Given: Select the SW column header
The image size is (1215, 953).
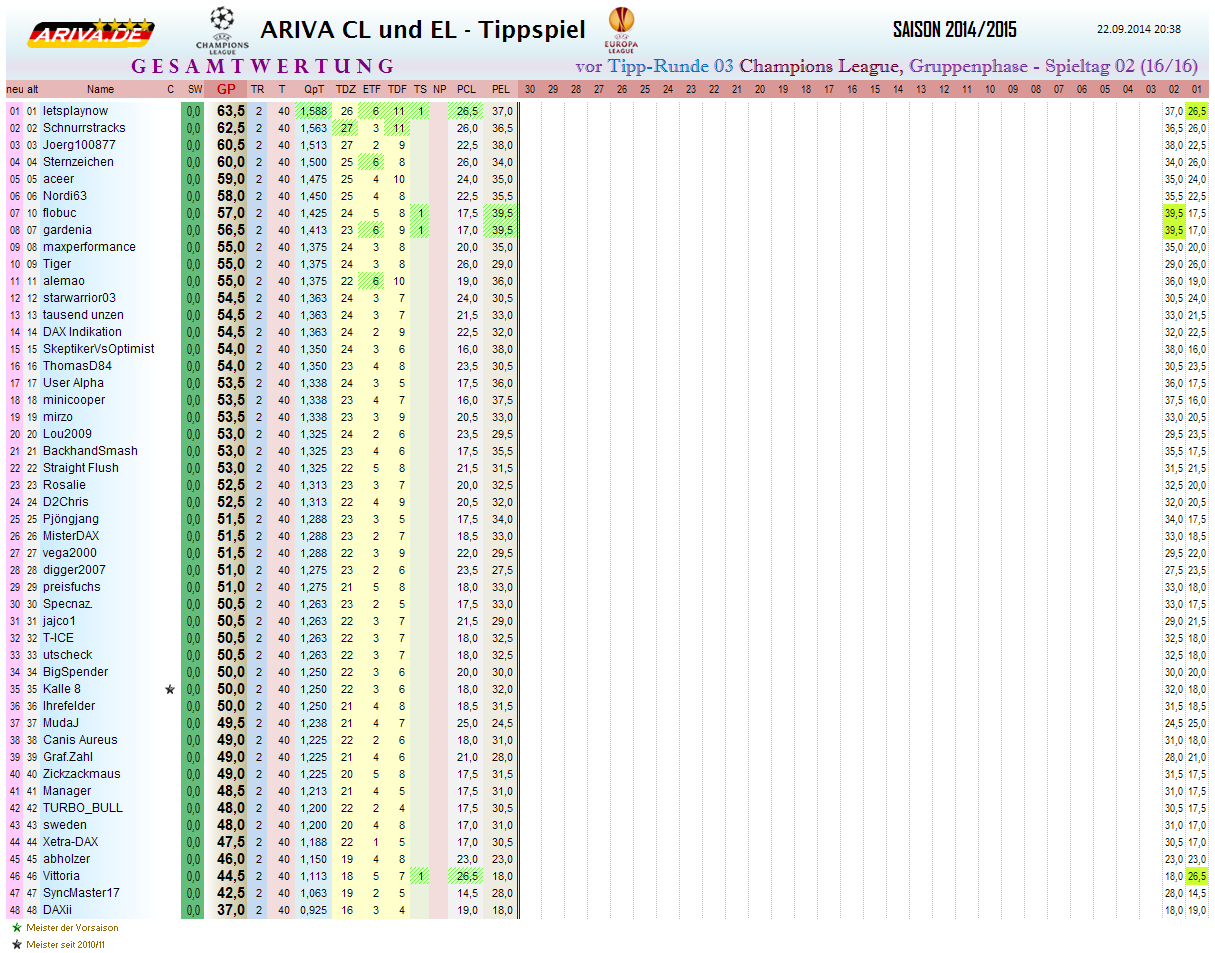Looking at the screenshot, I should [194, 89].
